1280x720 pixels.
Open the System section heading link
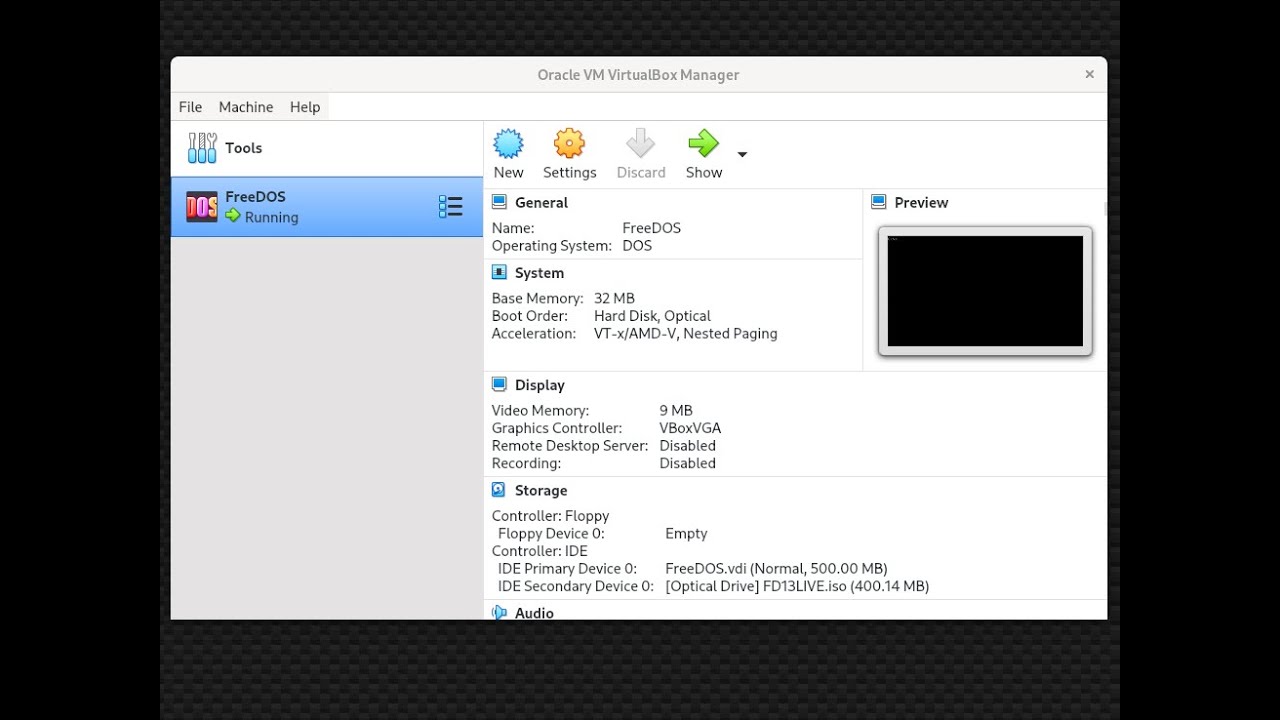pyautogui.click(x=539, y=273)
